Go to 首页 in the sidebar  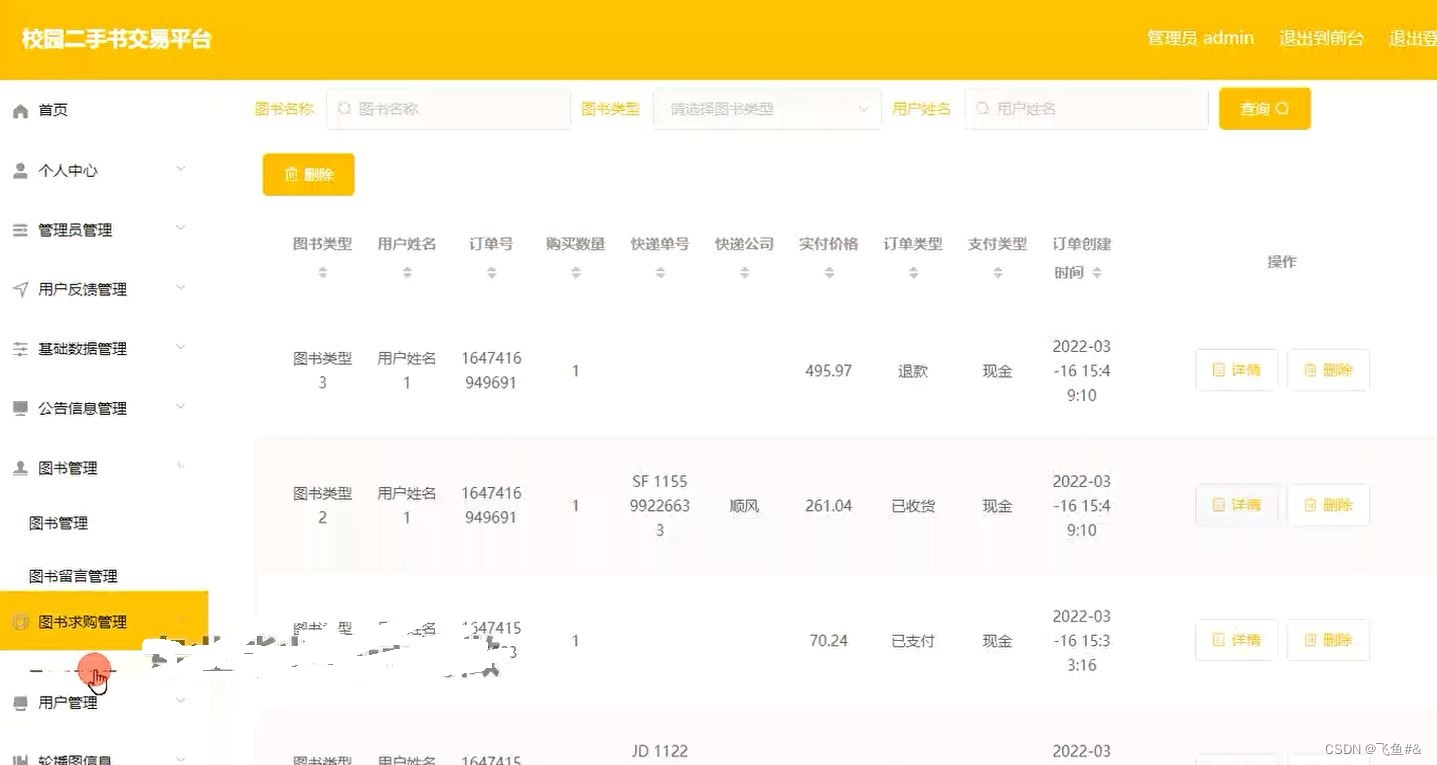point(53,110)
